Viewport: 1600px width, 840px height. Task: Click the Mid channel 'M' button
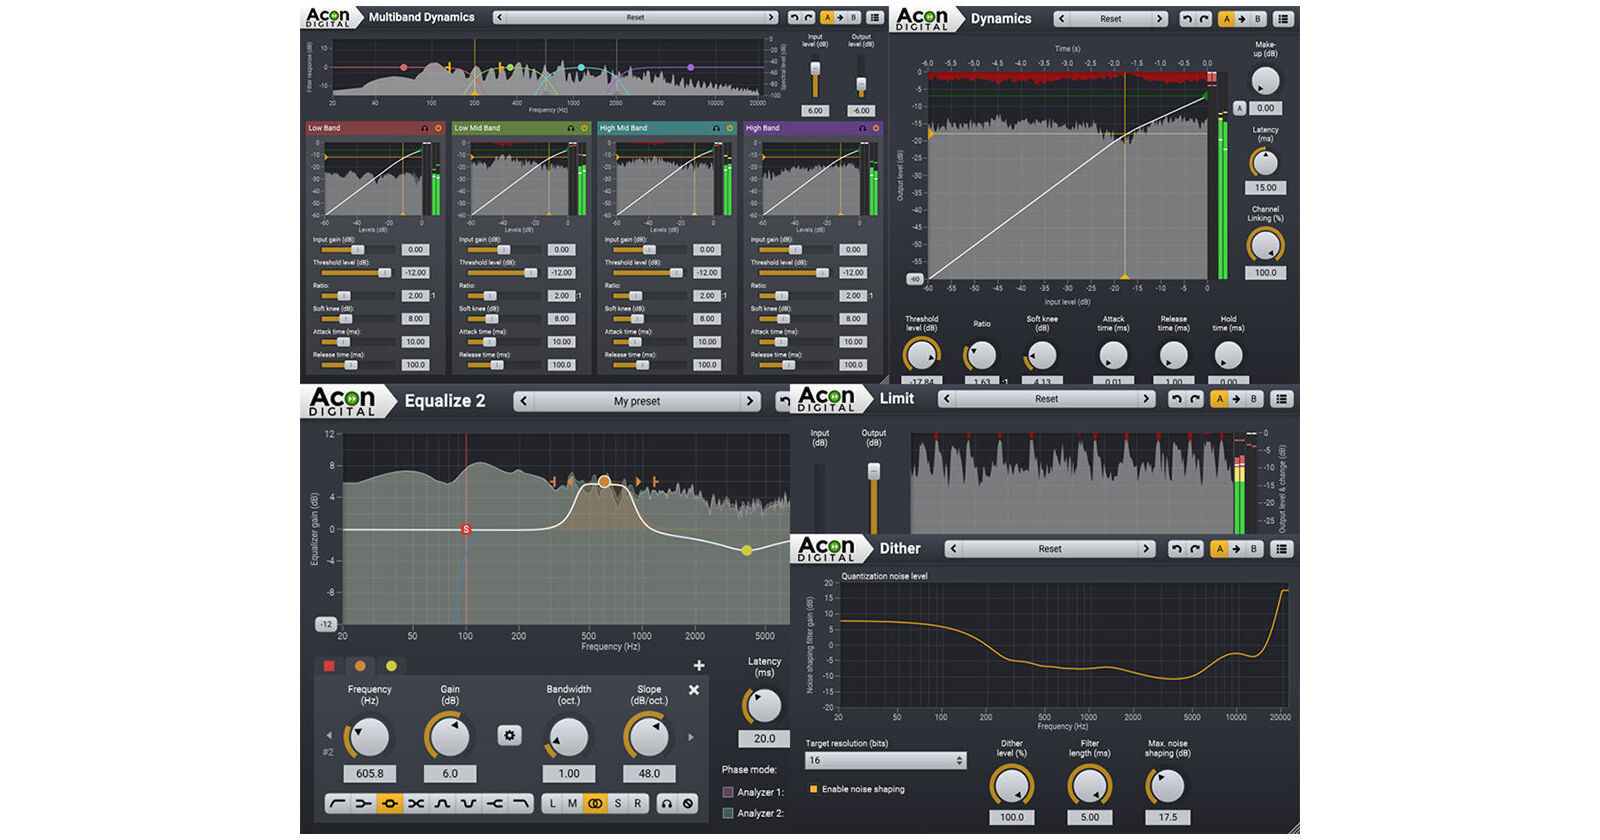tap(573, 803)
